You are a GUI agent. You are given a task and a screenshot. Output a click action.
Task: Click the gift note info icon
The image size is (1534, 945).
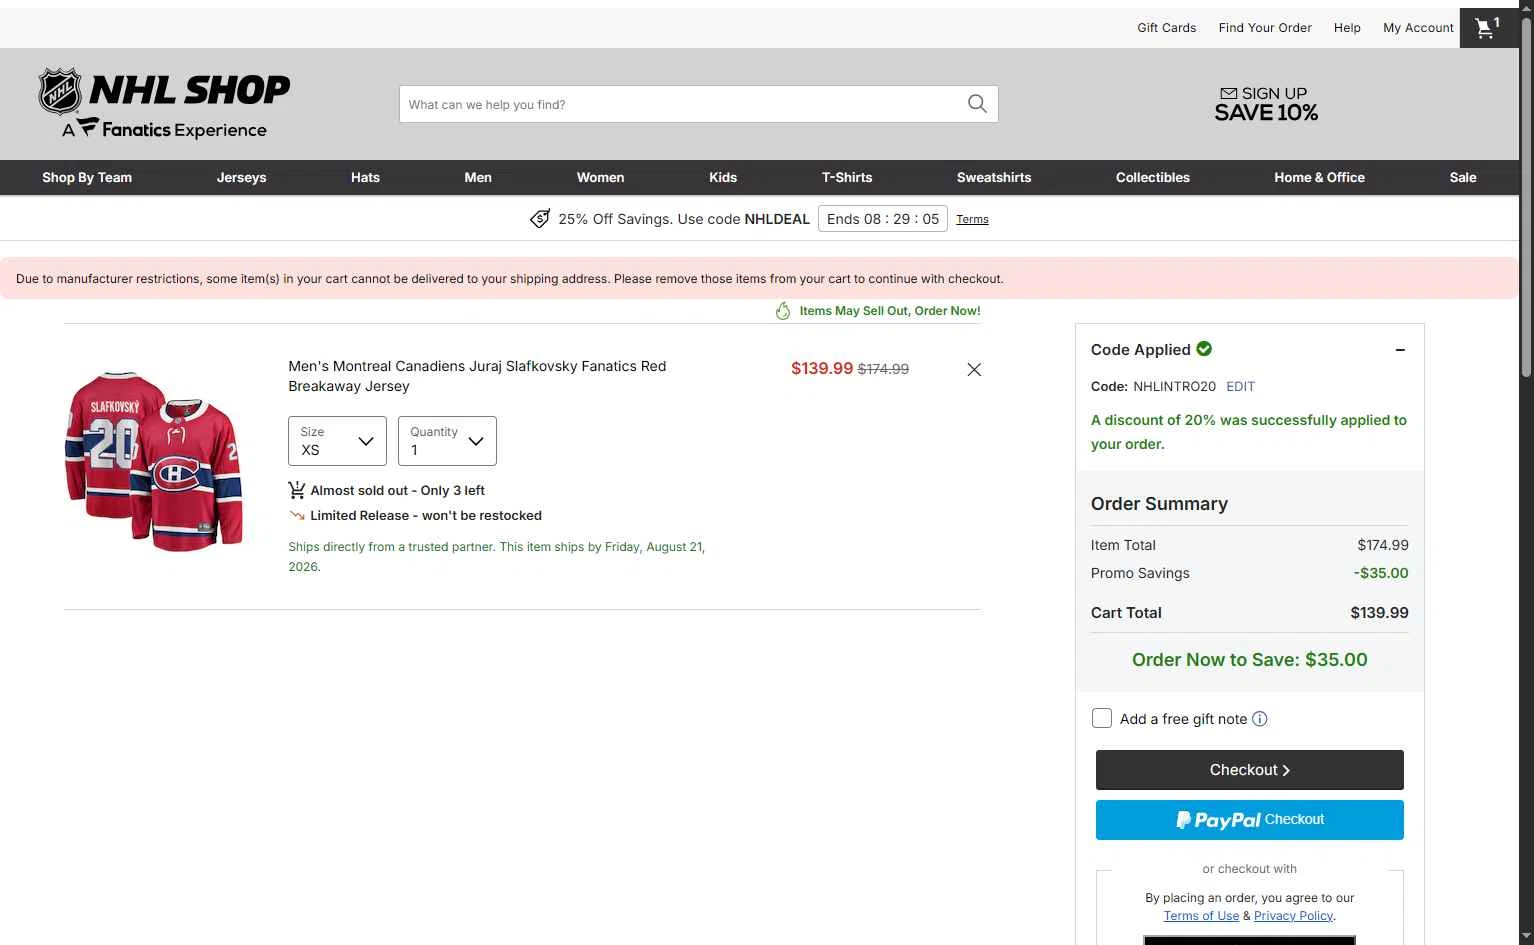[x=1260, y=719]
